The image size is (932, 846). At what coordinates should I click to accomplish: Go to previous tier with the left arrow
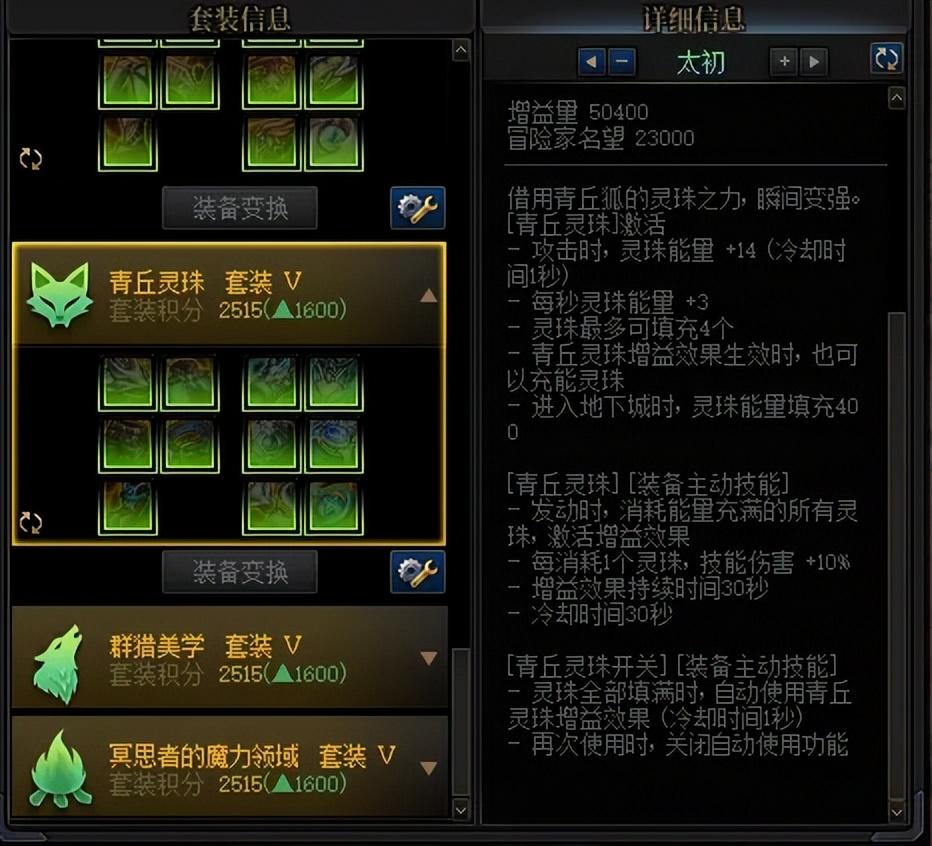[591, 61]
